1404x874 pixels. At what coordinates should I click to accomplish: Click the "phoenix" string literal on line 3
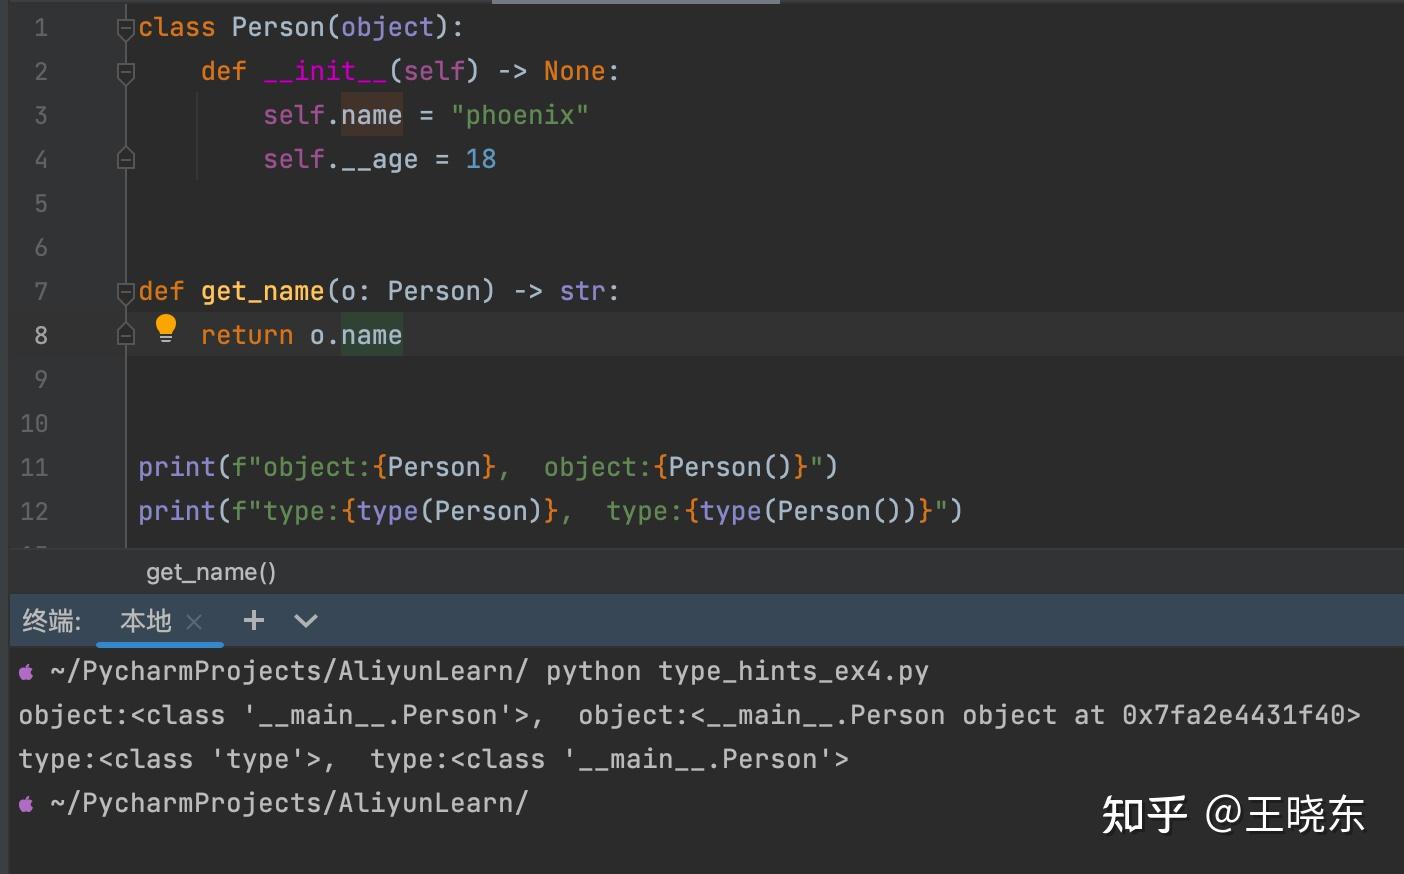pos(521,115)
